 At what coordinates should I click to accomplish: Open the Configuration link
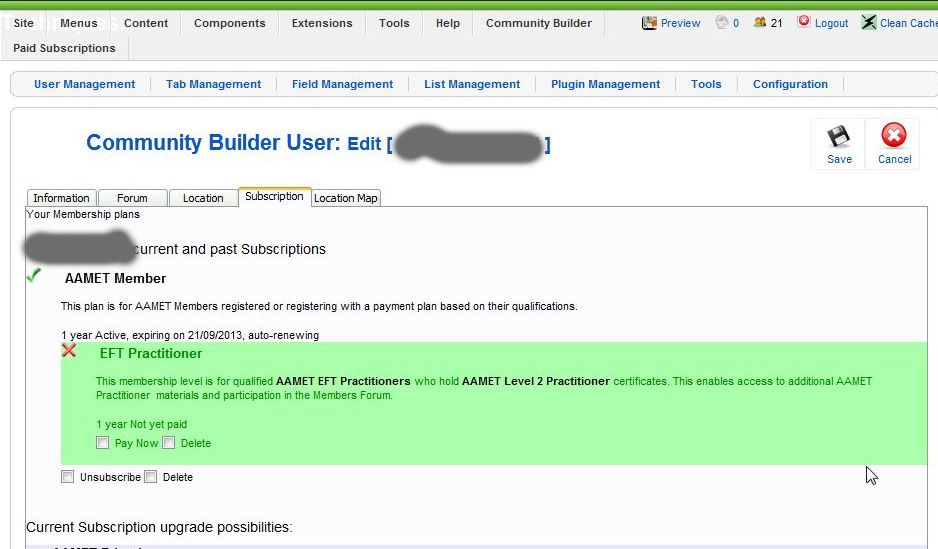790,84
